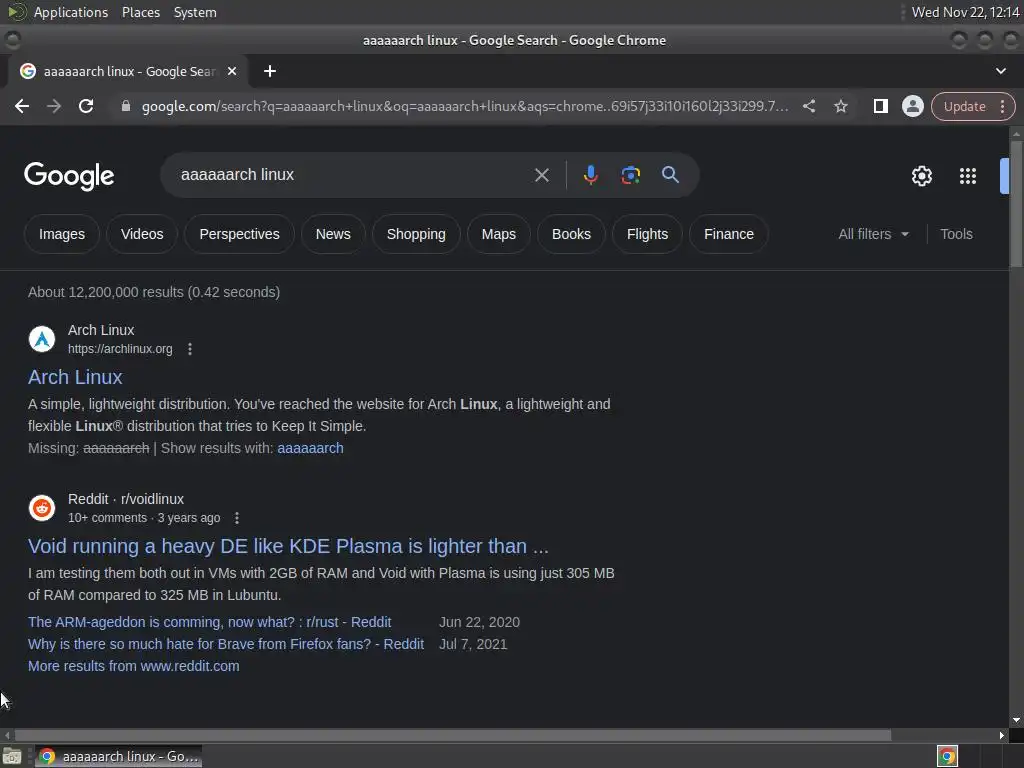Open Chrome side panel
The image size is (1024, 768).
pos(880,106)
